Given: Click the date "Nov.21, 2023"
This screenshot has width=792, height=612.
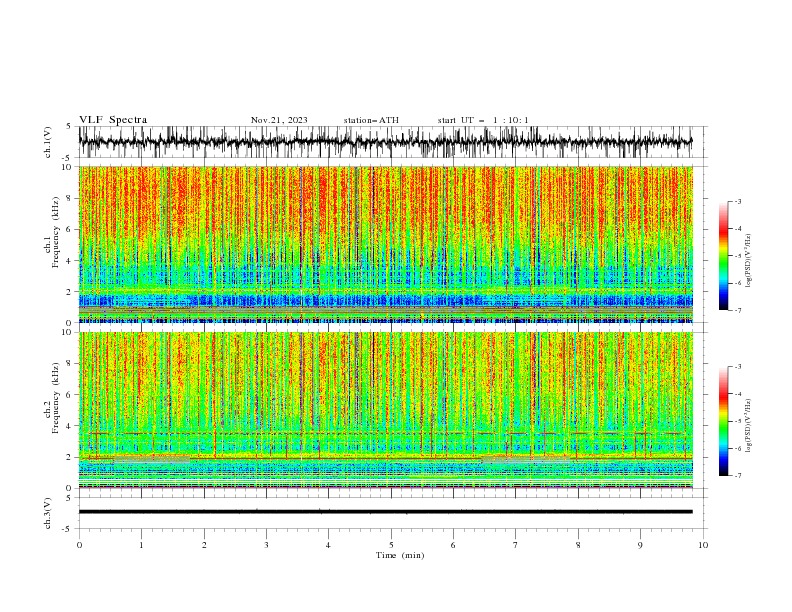Looking at the screenshot, I should 279,120.
